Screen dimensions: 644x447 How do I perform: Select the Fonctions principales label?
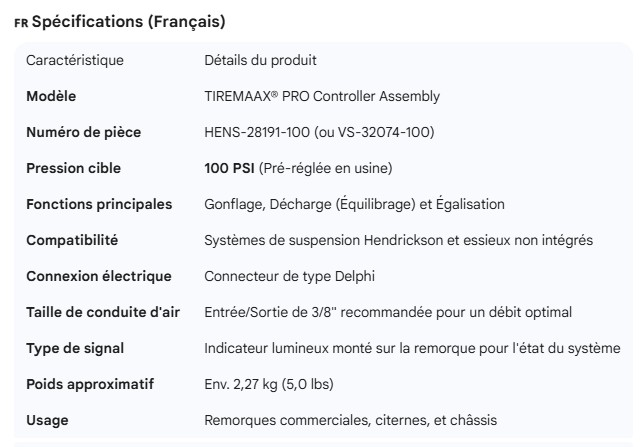coord(99,204)
